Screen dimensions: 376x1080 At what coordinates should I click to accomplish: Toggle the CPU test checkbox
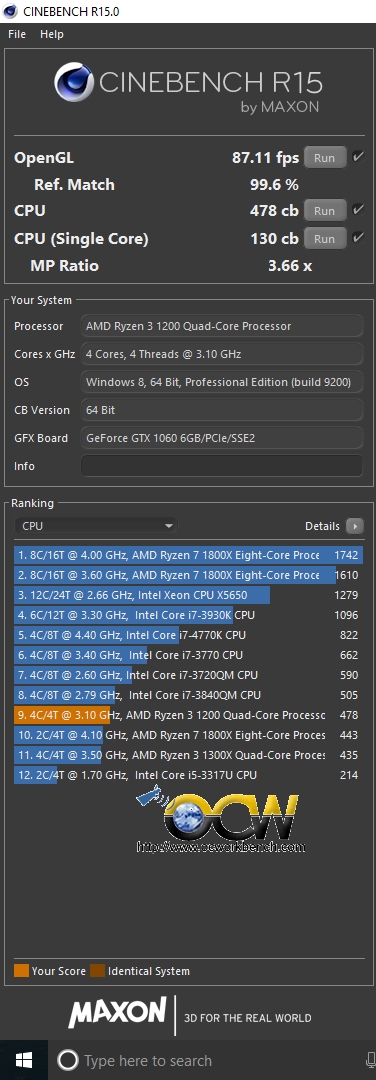[x=358, y=210]
